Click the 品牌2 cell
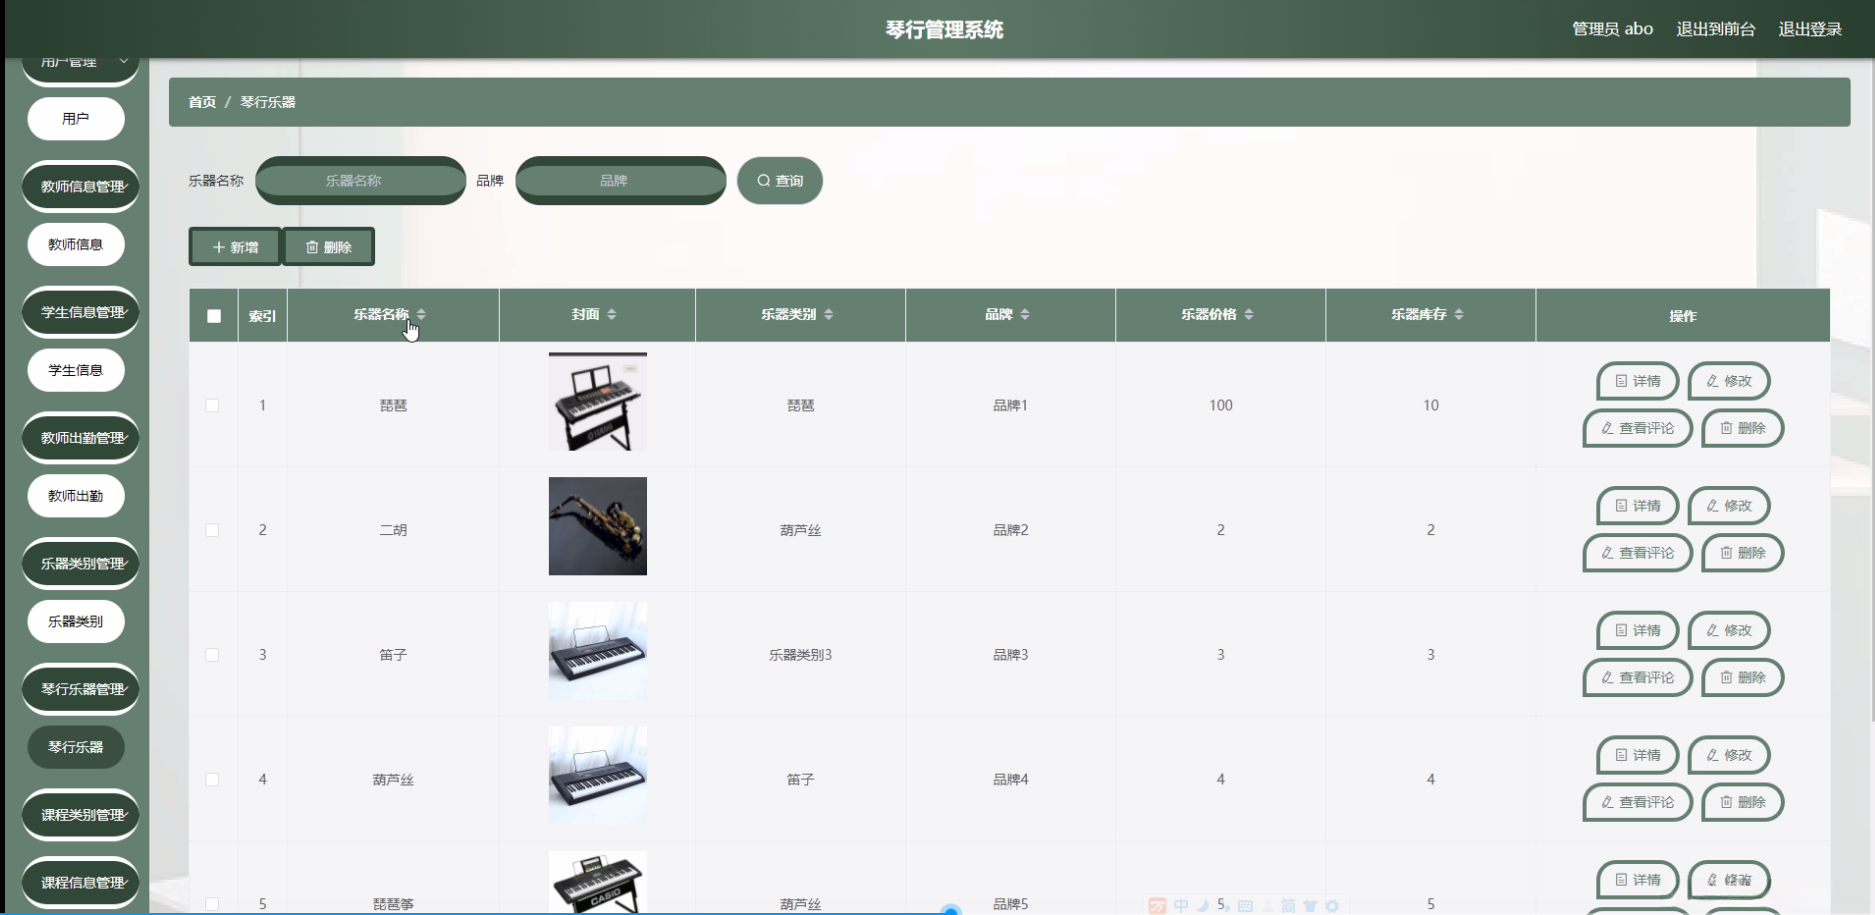This screenshot has height=915, width=1875. pyautogui.click(x=1010, y=530)
